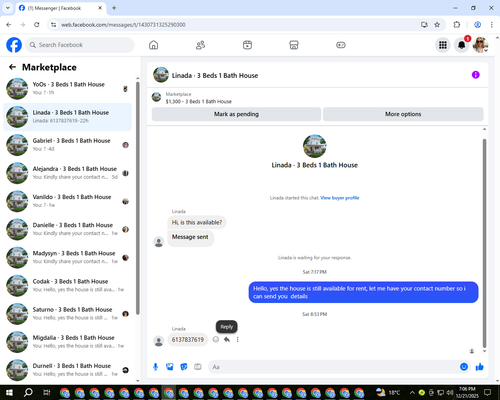
Task: Click the Hi, is this available? message
Action: [197, 222]
